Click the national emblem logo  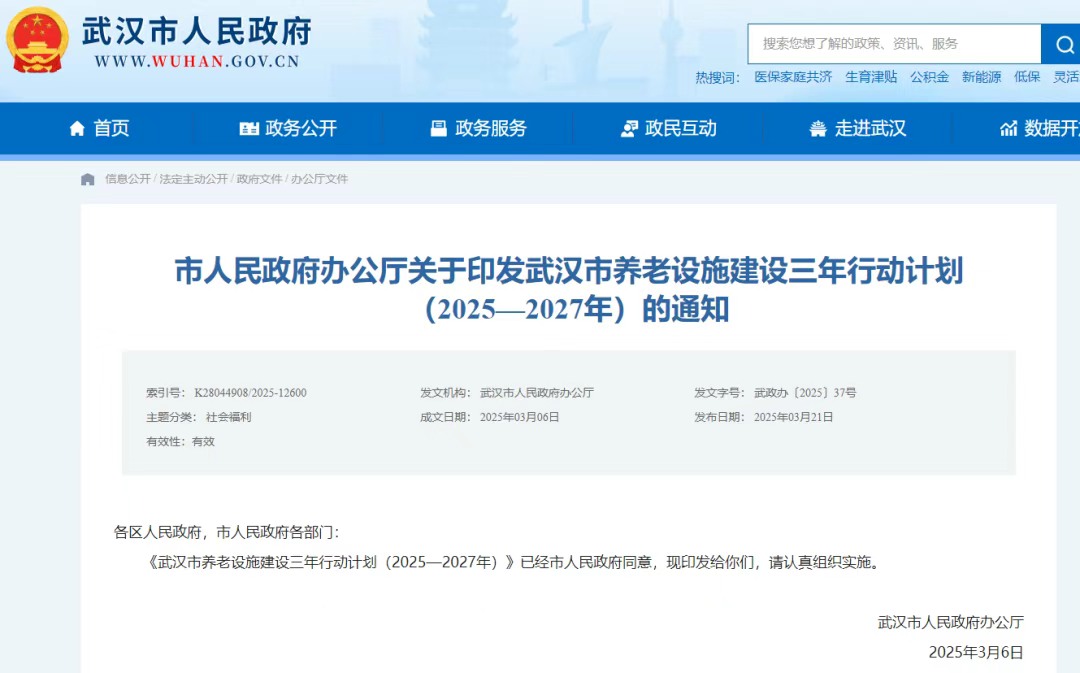[37, 40]
